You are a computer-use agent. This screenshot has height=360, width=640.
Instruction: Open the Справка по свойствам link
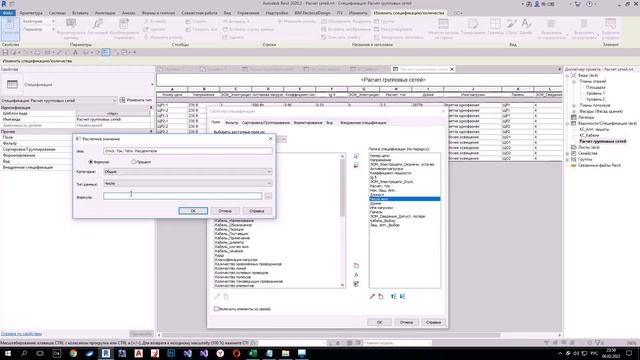click(x=21, y=334)
